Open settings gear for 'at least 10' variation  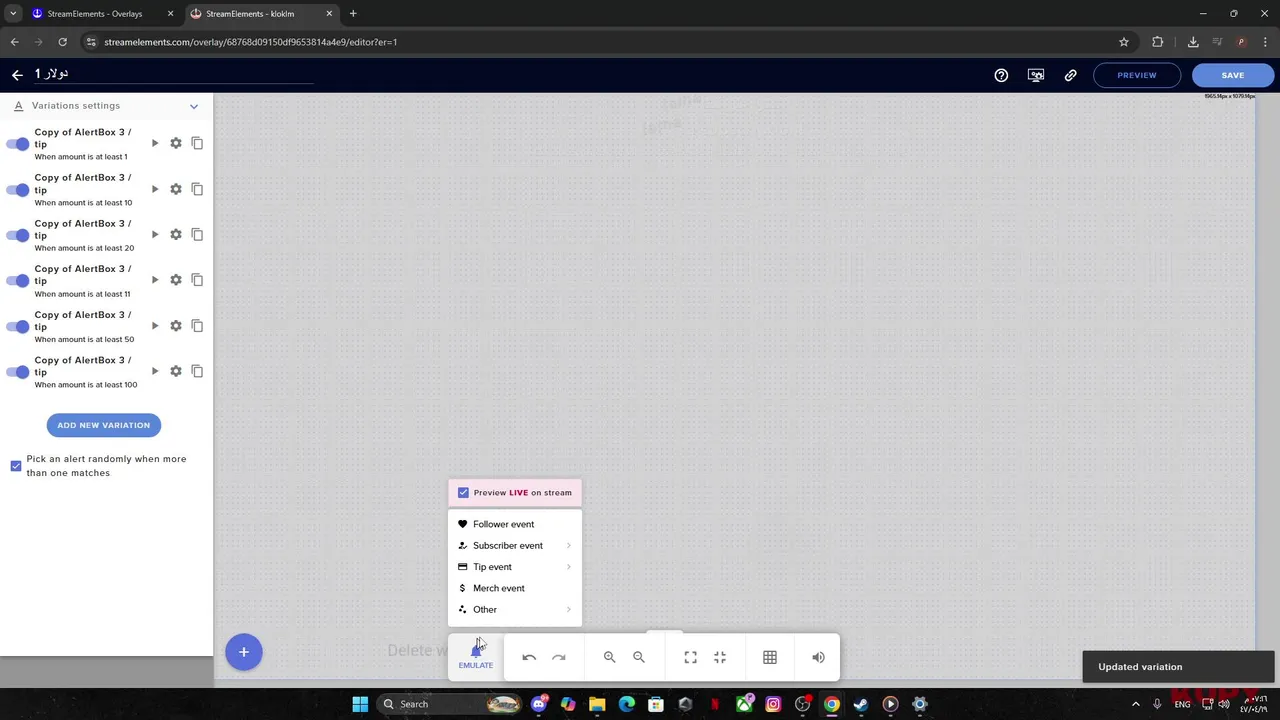point(176,189)
